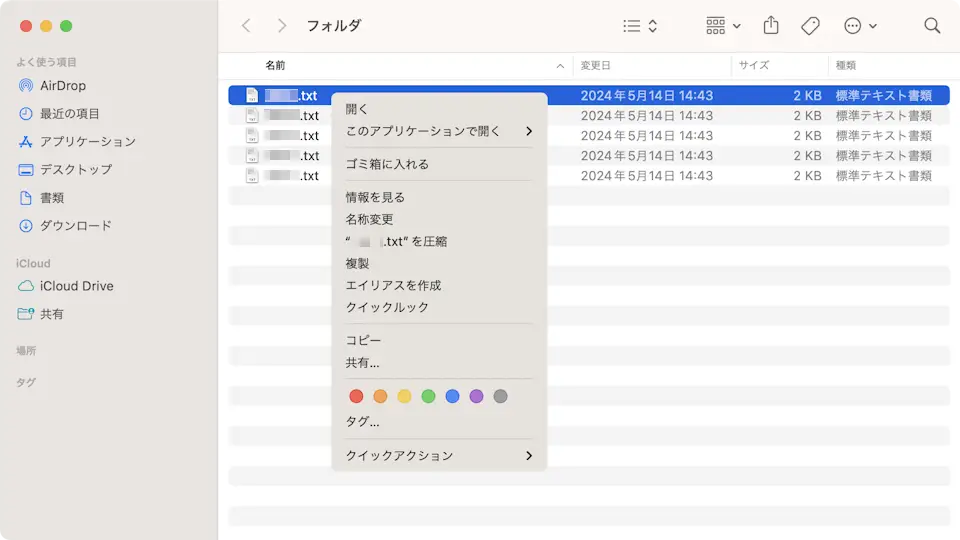Go forward with the right chevron
This screenshot has width=960, height=540.
(282, 26)
